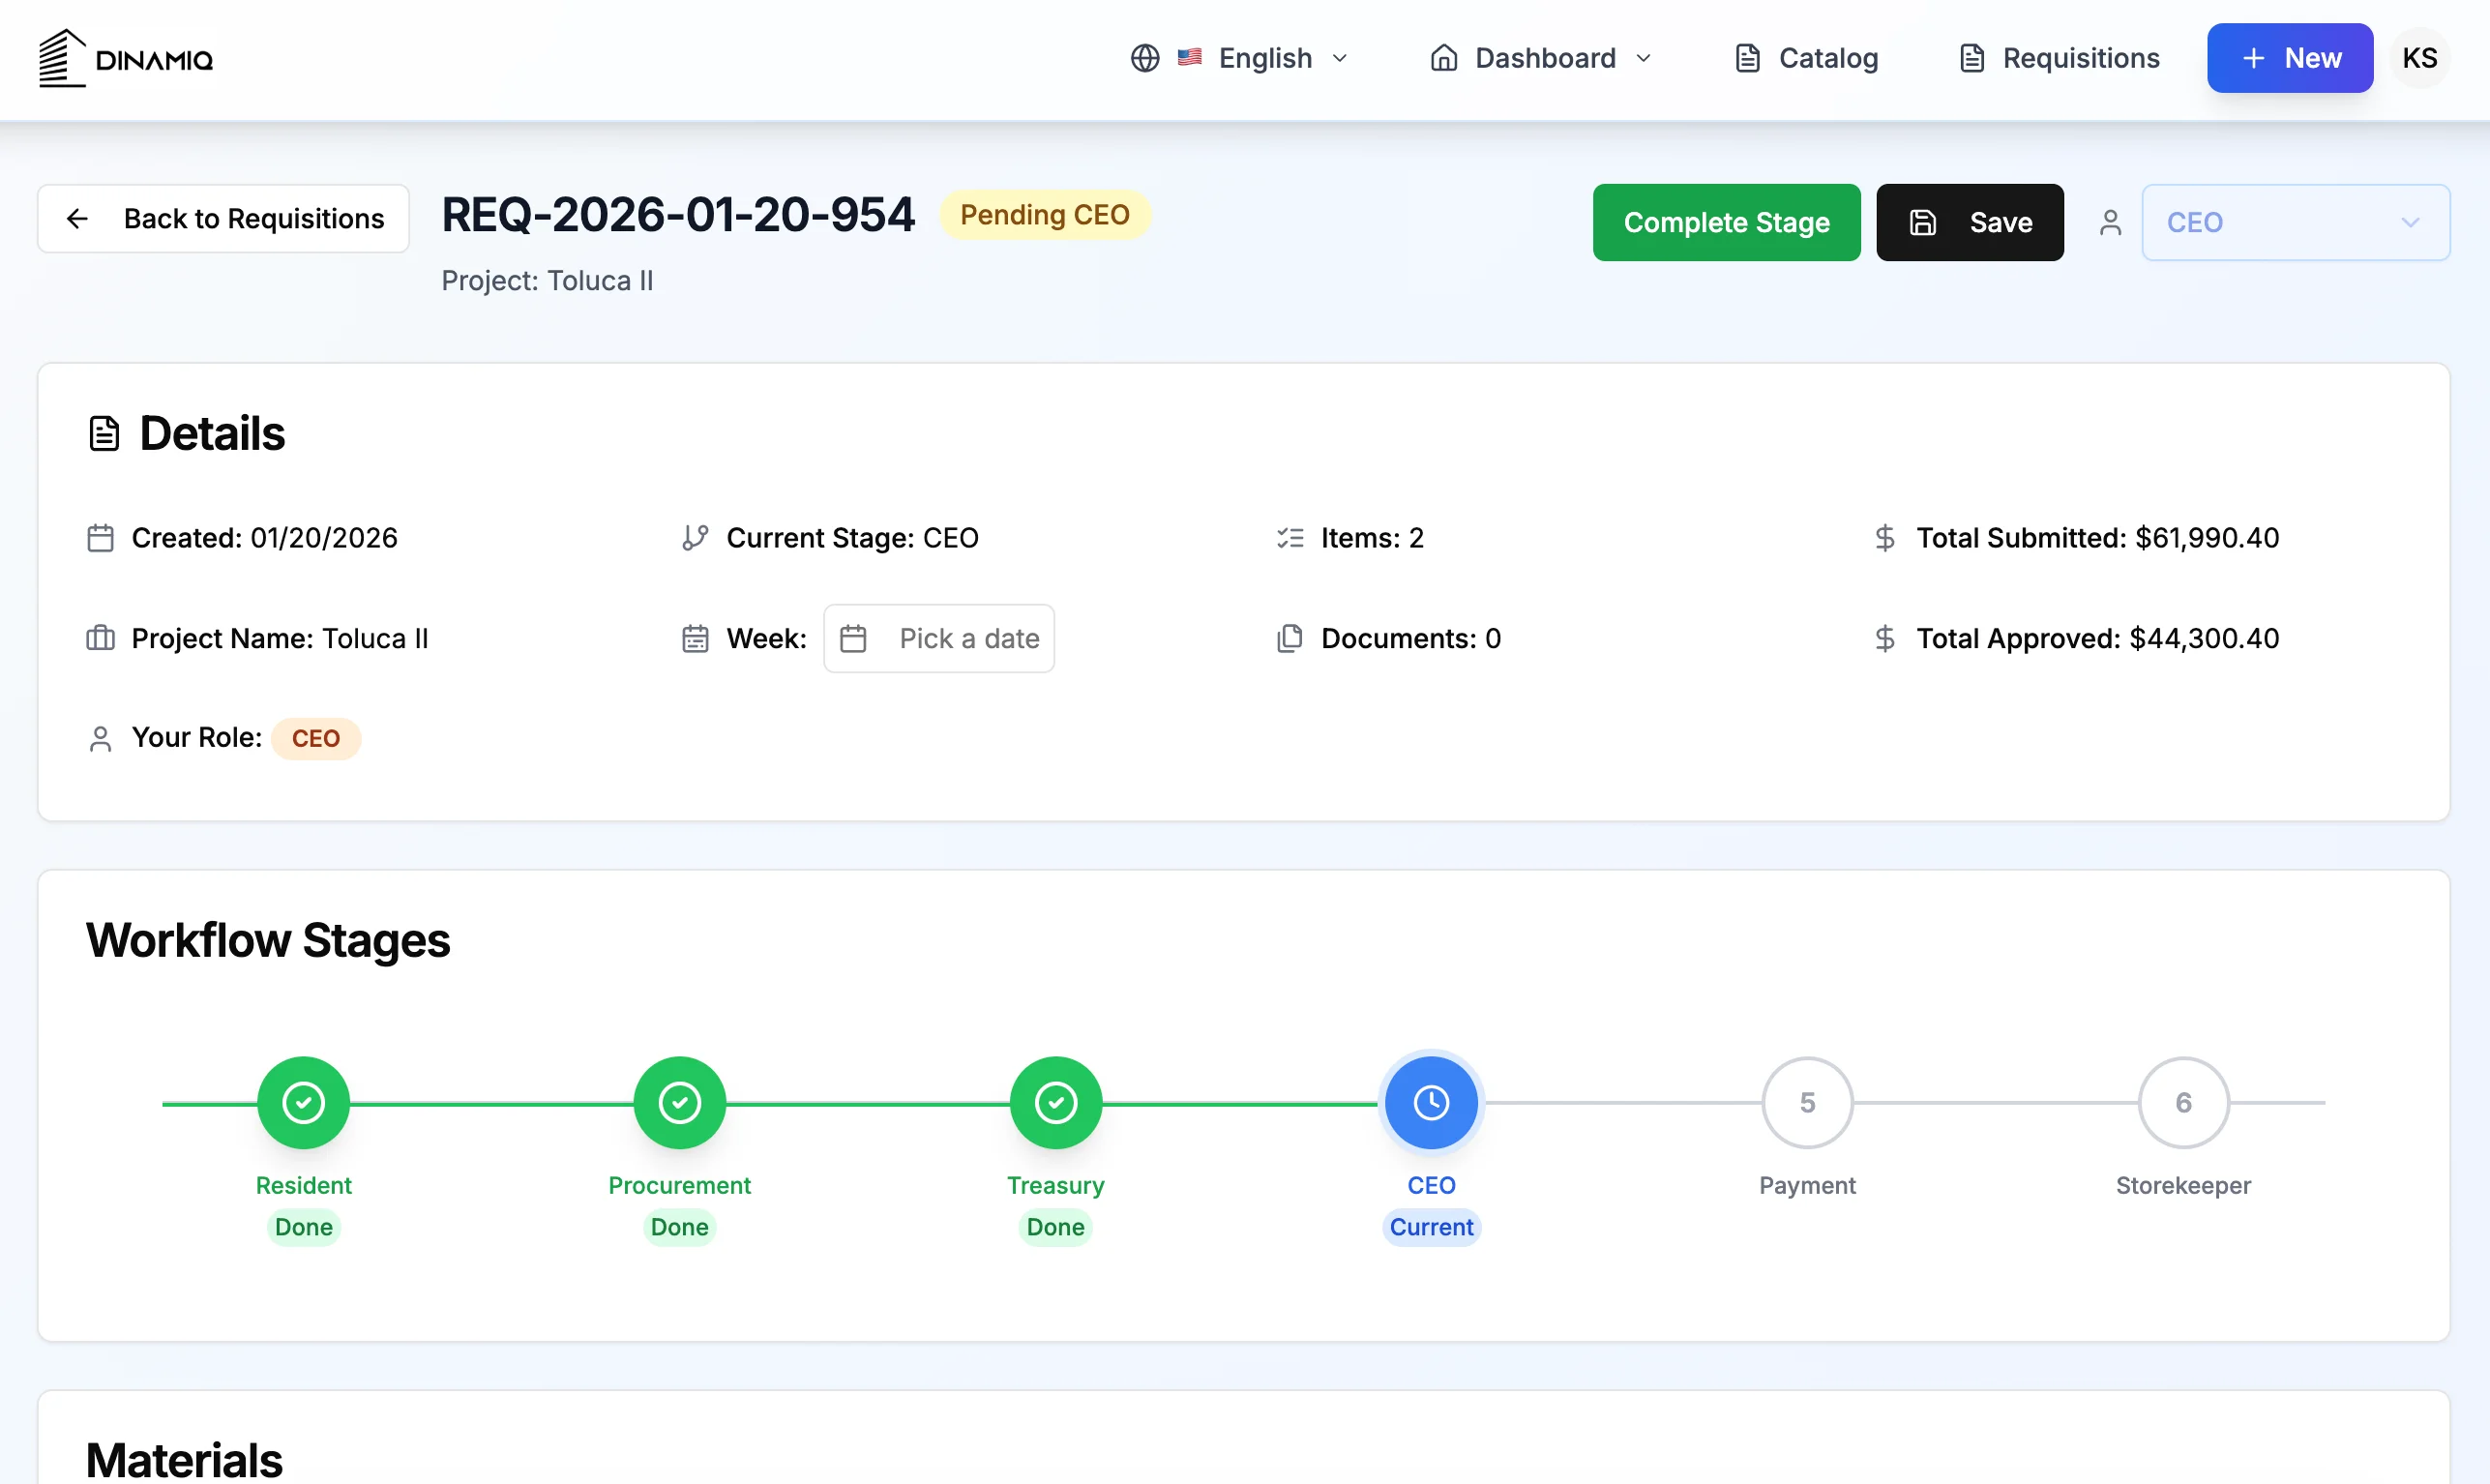The image size is (2490, 1484).
Task: Click the Current badge under CEO stage
Action: [x=1431, y=1227]
